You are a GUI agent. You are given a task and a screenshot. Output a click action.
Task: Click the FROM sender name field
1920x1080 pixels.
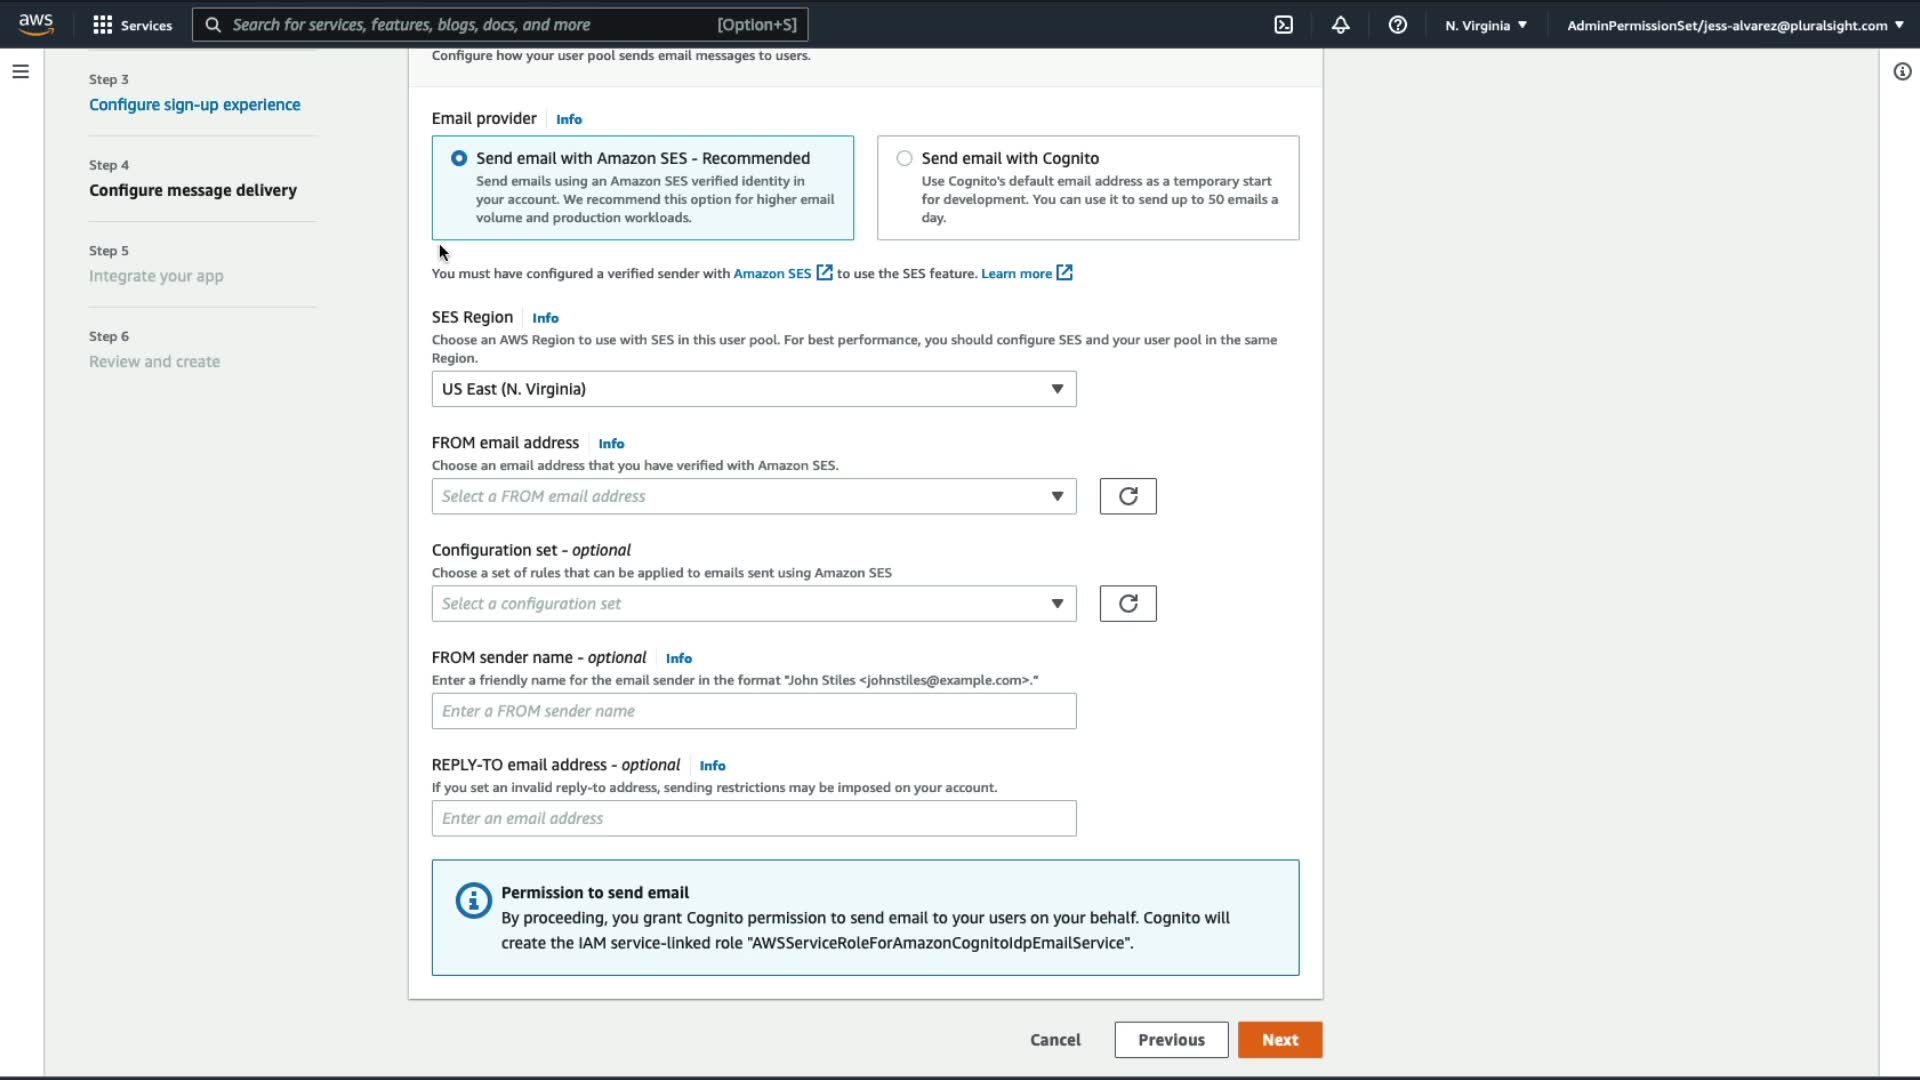tap(753, 711)
